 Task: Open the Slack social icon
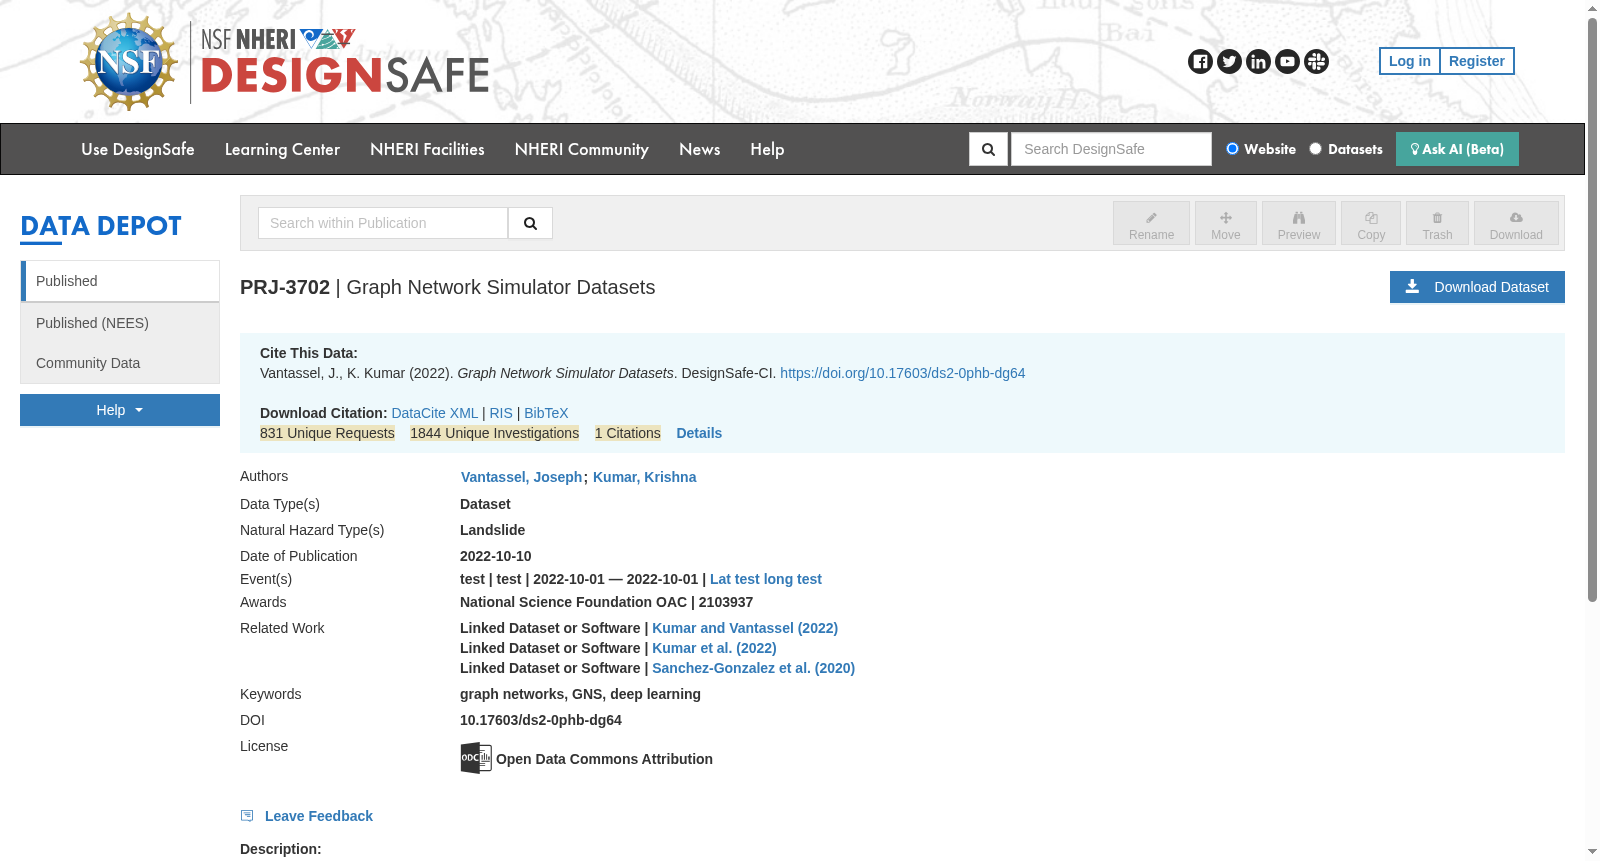pos(1316,62)
